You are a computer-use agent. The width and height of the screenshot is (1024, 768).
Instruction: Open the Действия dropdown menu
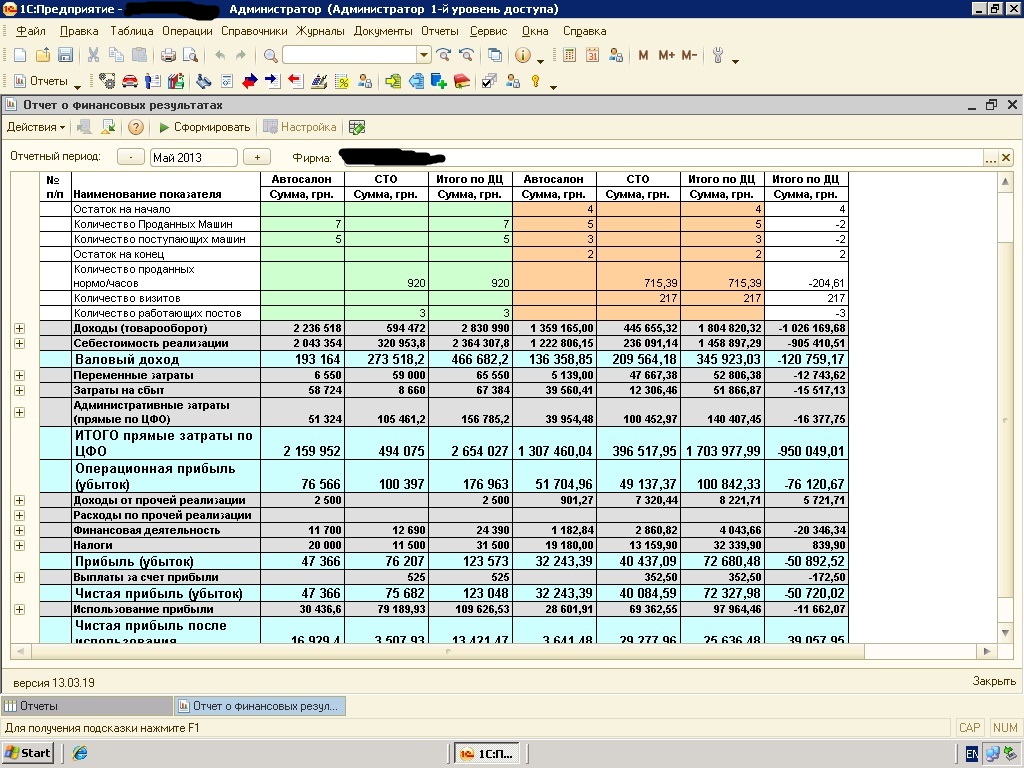point(36,127)
